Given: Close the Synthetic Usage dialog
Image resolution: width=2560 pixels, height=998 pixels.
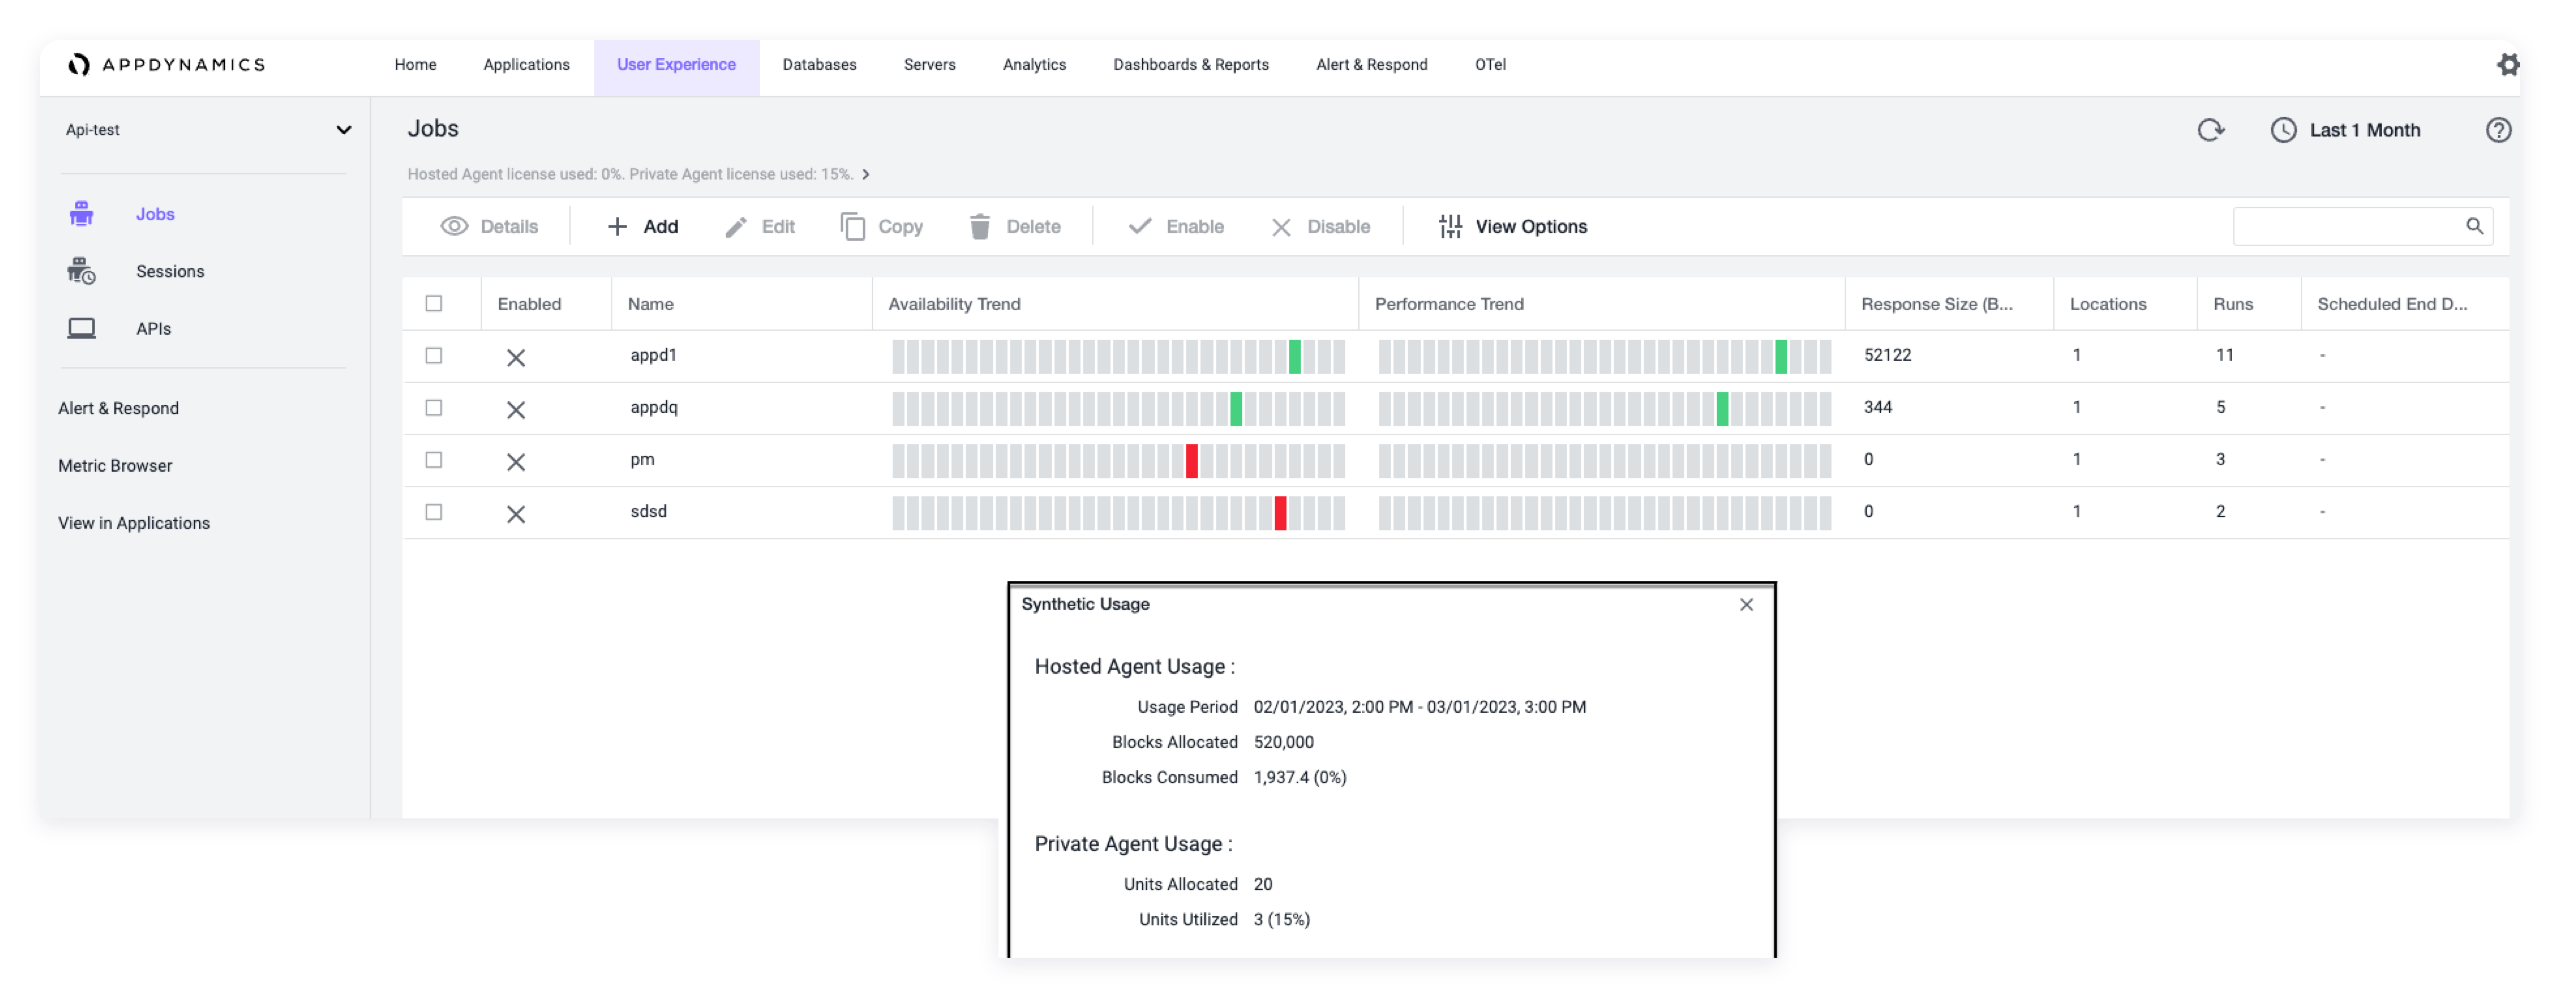Looking at the screenshot, I should [1746, 605].
